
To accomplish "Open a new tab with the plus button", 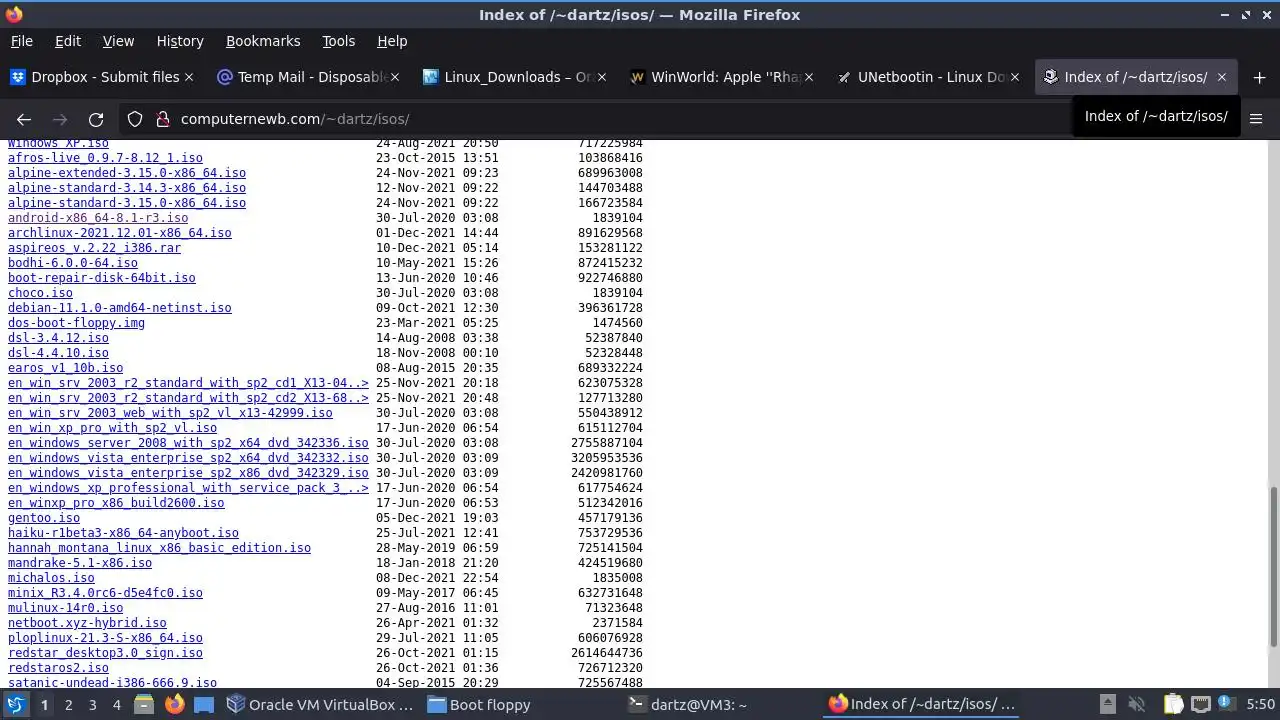I will (1259, 77).
